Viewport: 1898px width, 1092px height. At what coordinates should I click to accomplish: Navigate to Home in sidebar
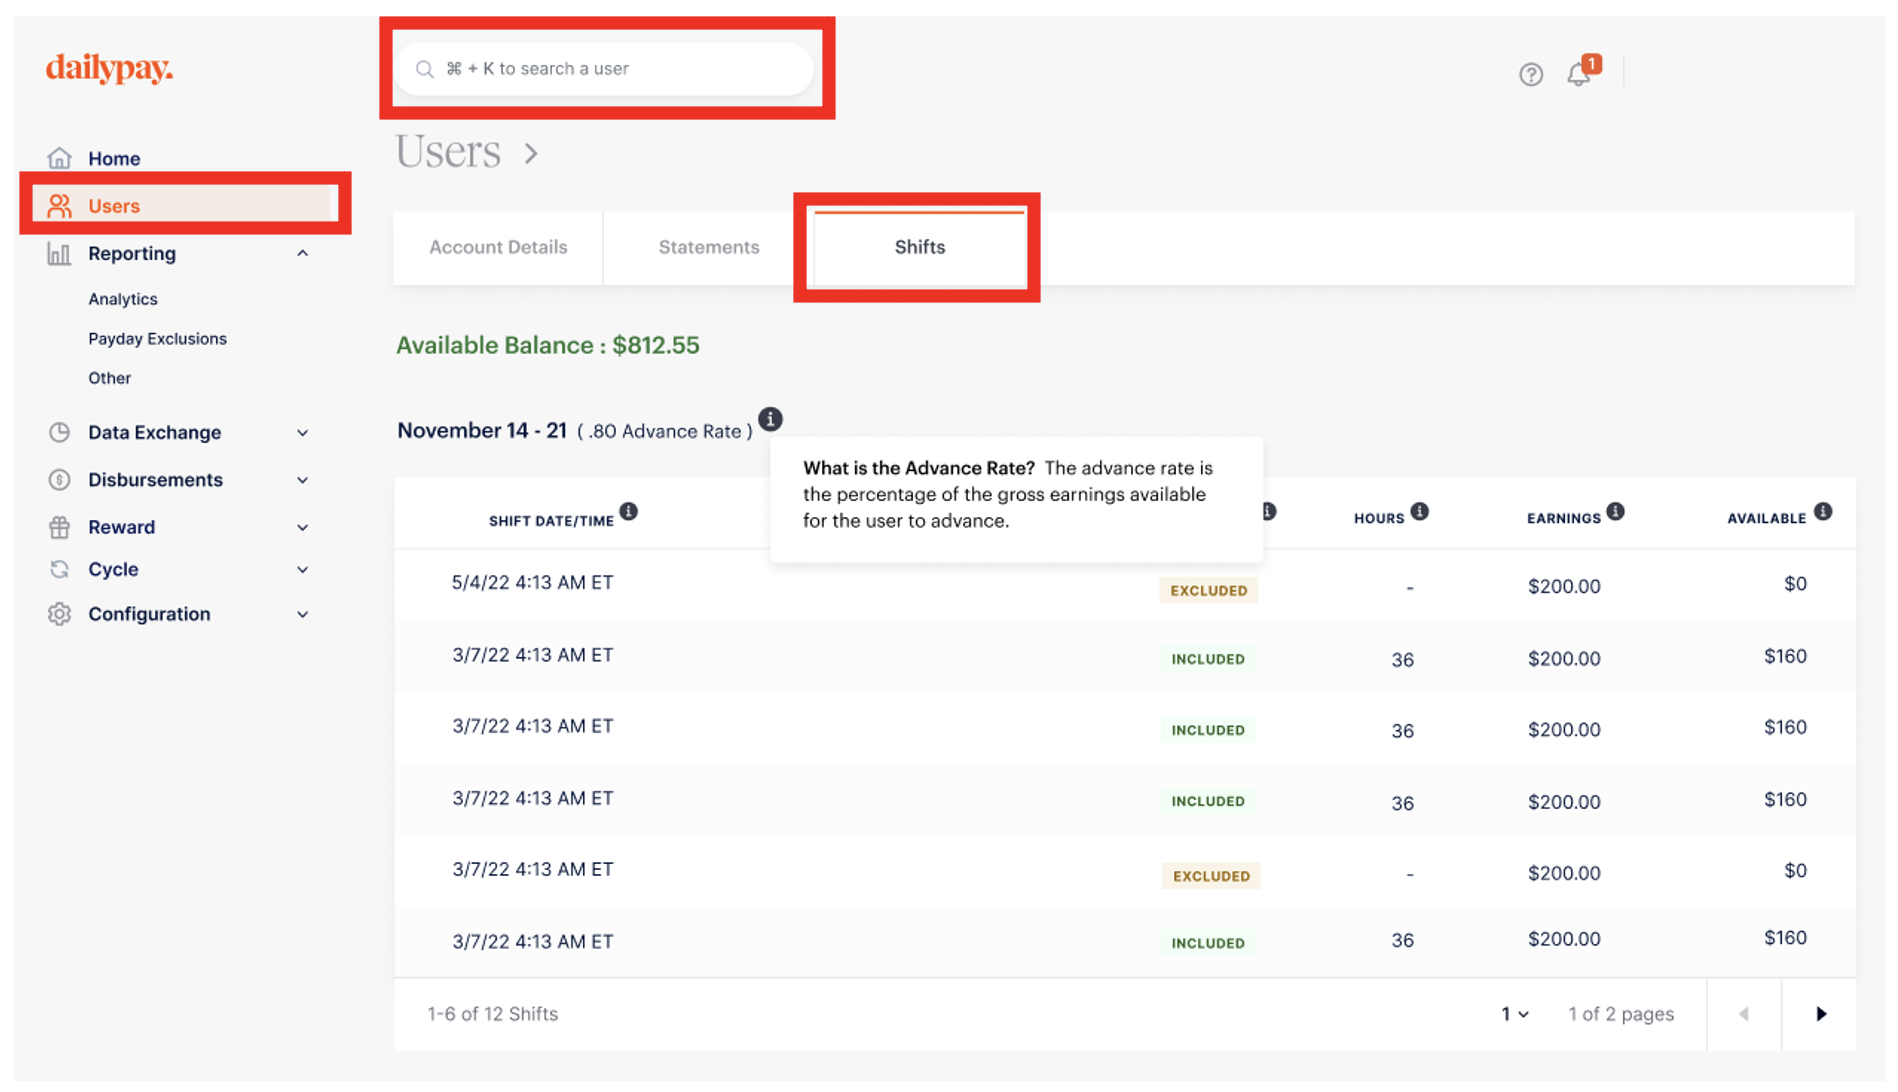click(x=114, y=159)
